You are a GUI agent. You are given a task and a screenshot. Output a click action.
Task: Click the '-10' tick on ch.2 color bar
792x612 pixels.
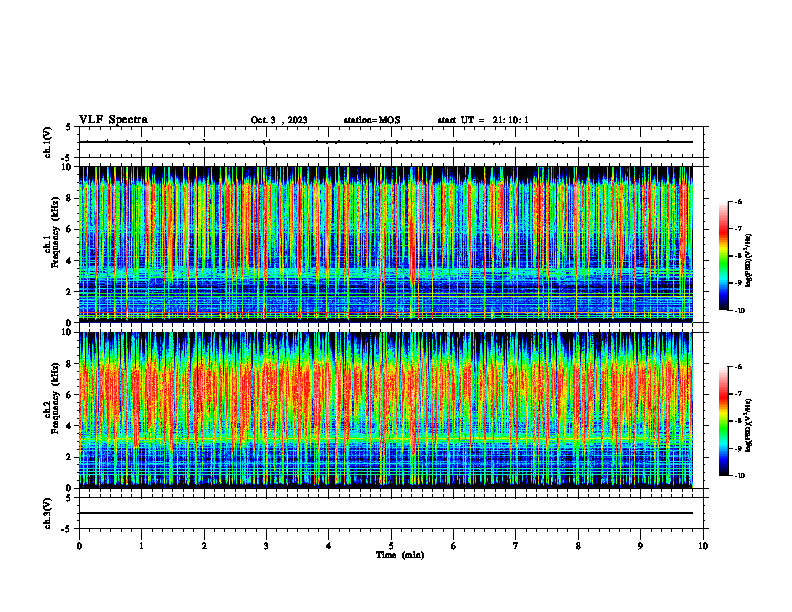coord(740,476)
